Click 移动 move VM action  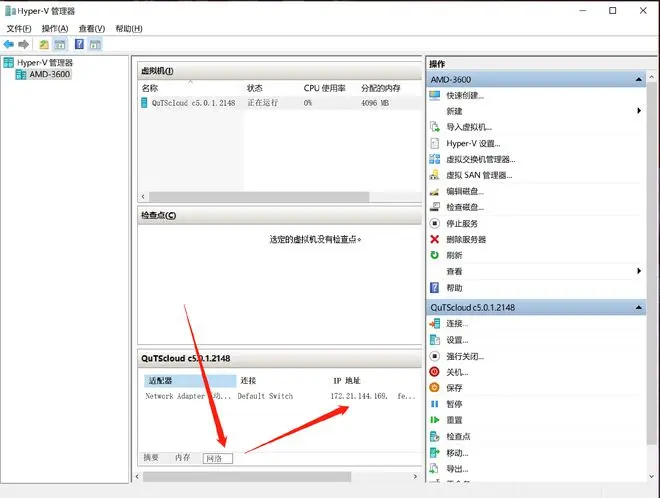click(457, 453)
